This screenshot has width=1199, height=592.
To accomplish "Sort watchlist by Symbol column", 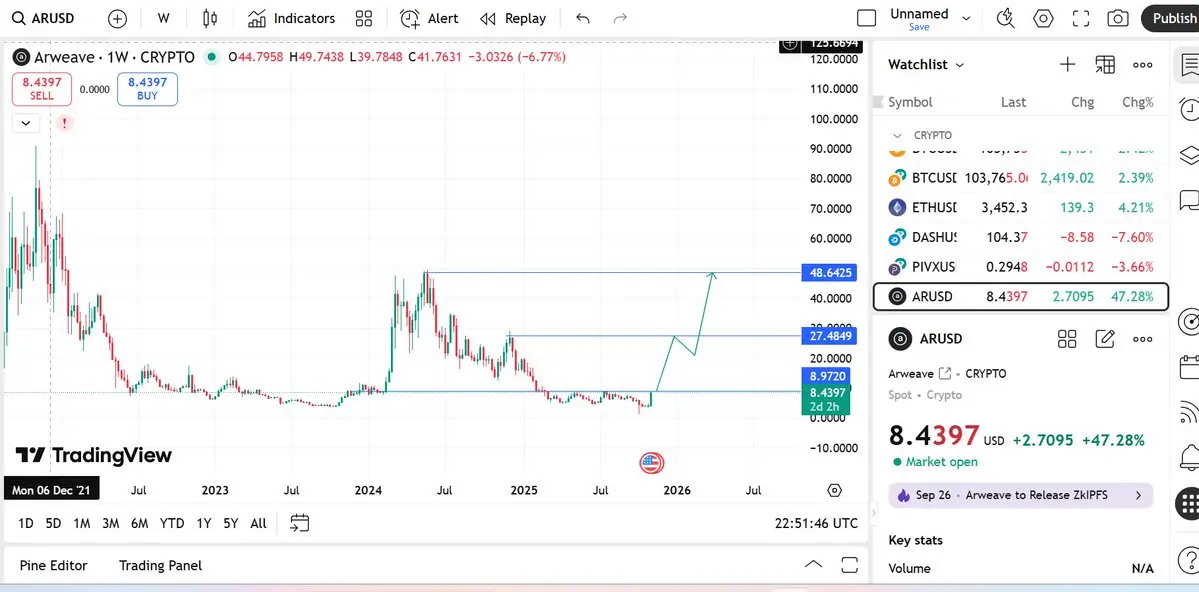I will [x=910, y=102].
